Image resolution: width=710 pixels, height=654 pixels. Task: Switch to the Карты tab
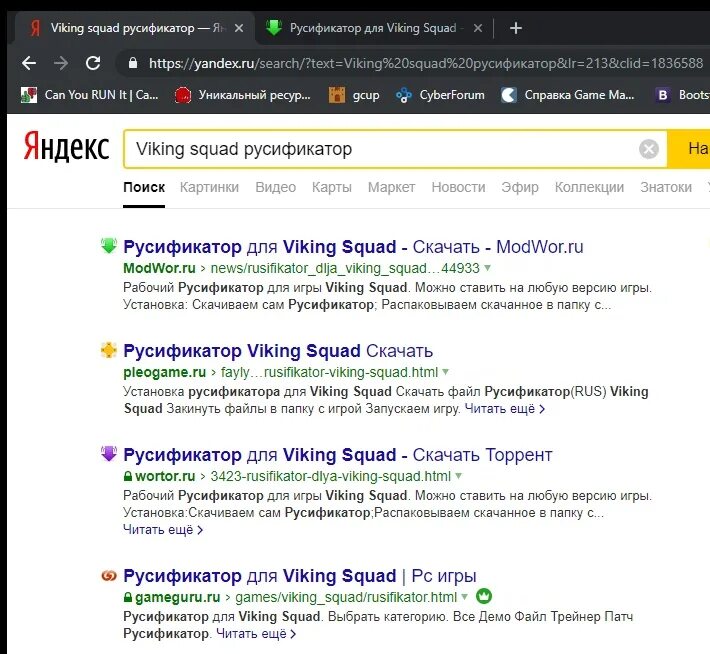click(x=331, y=187)
